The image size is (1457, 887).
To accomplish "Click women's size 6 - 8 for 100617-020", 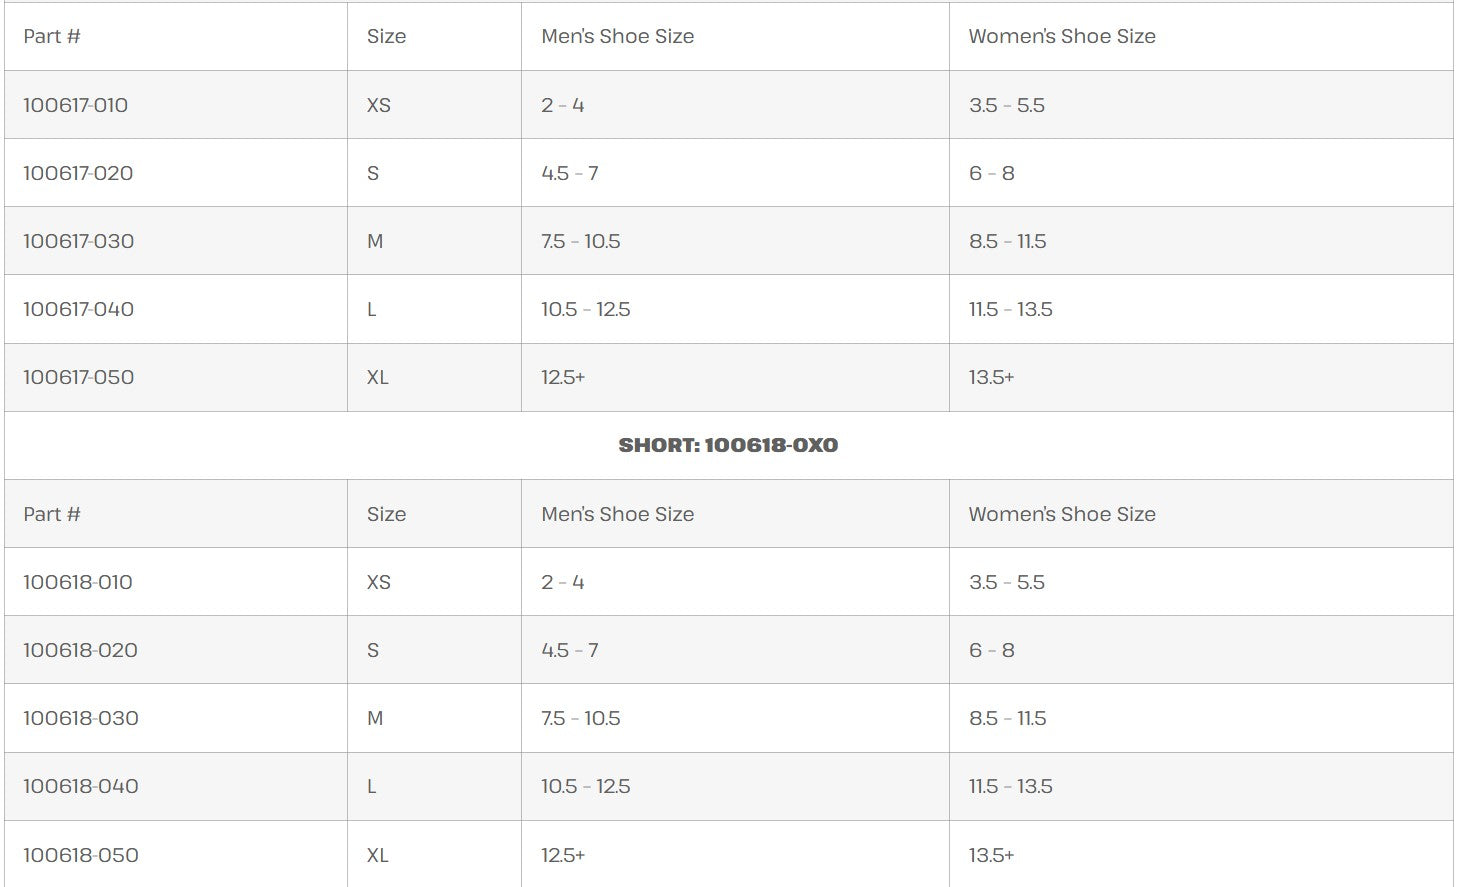I will coord(992,173).
